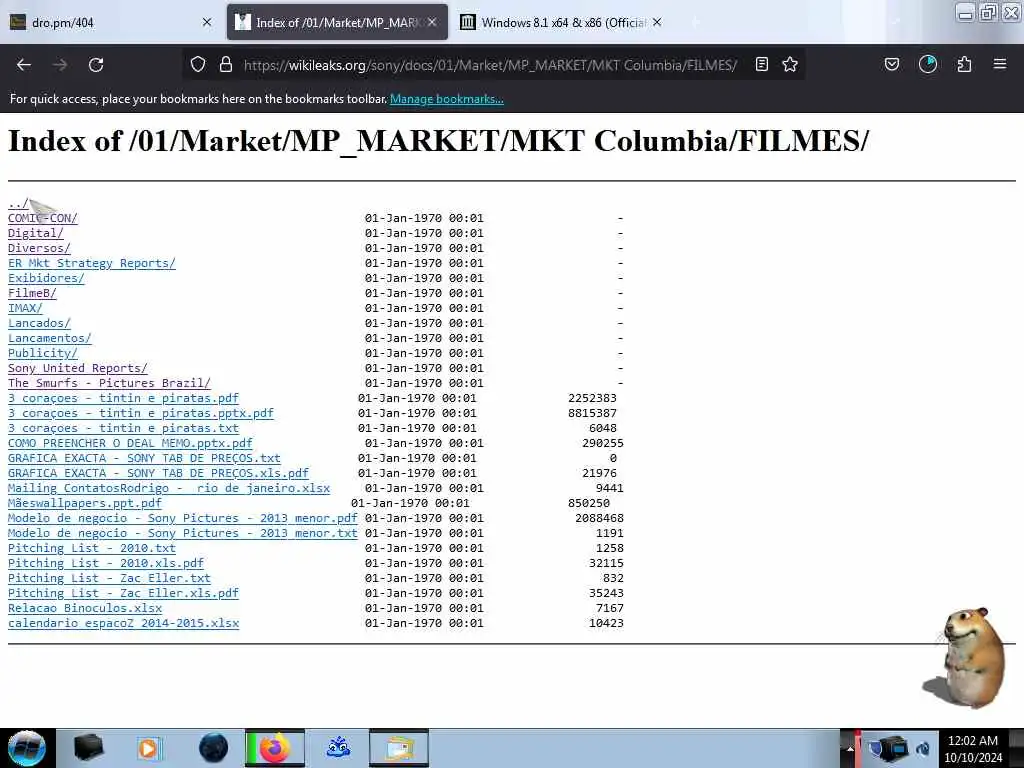Open Modelo de negocio 2013 menor.txt

pyautogui.click(x=183, y=534)
